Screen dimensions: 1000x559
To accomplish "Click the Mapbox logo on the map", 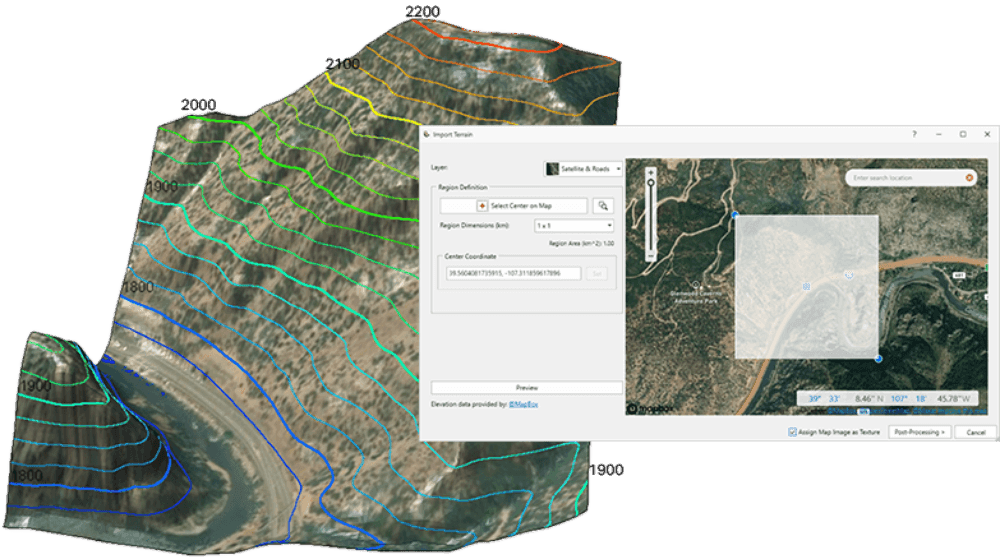I will click(651, 408).
